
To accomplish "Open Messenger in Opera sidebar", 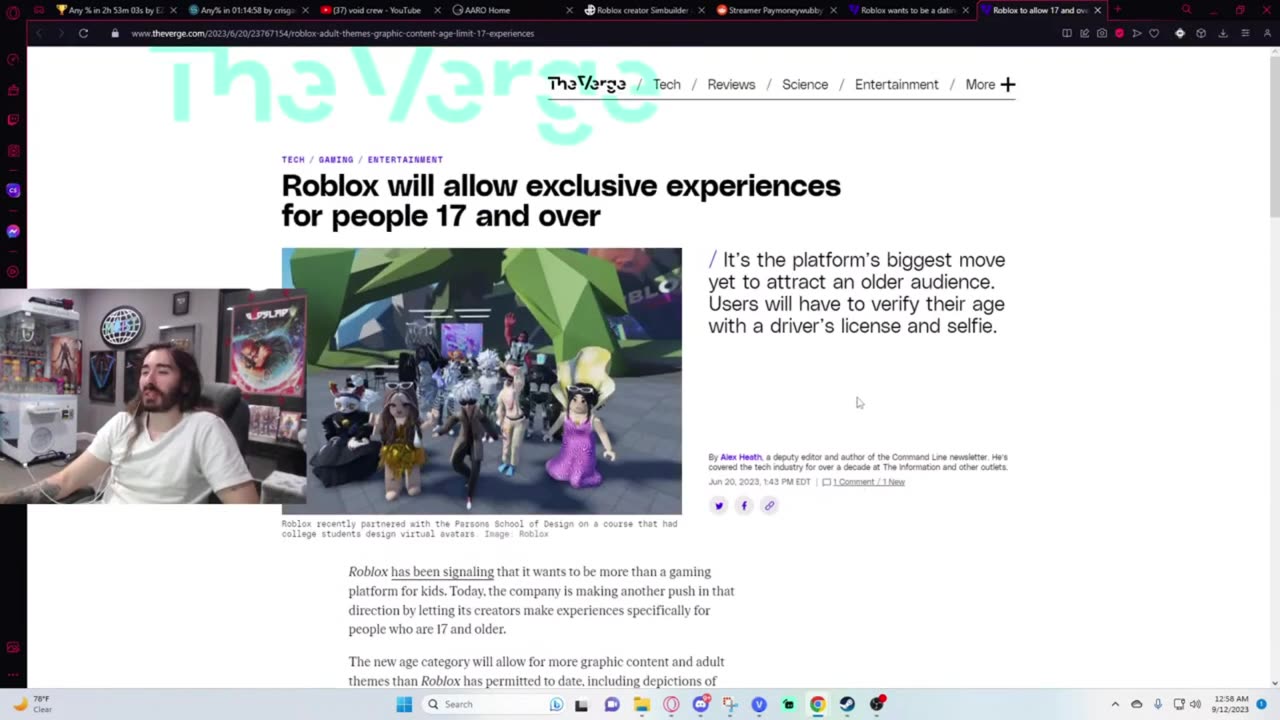I will tap(13, 231).
